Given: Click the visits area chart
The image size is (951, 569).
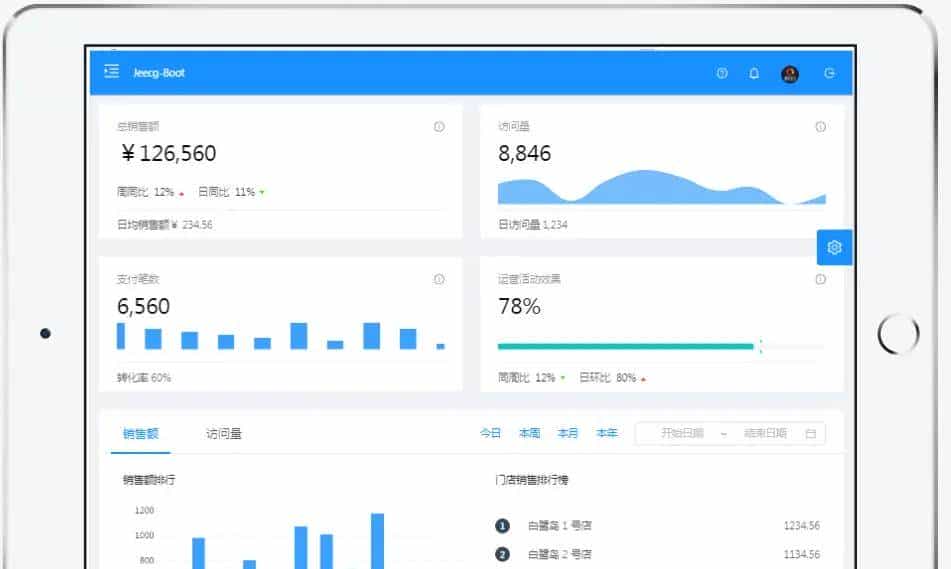Looking at the screenshot, I should (x=662, y=187).
